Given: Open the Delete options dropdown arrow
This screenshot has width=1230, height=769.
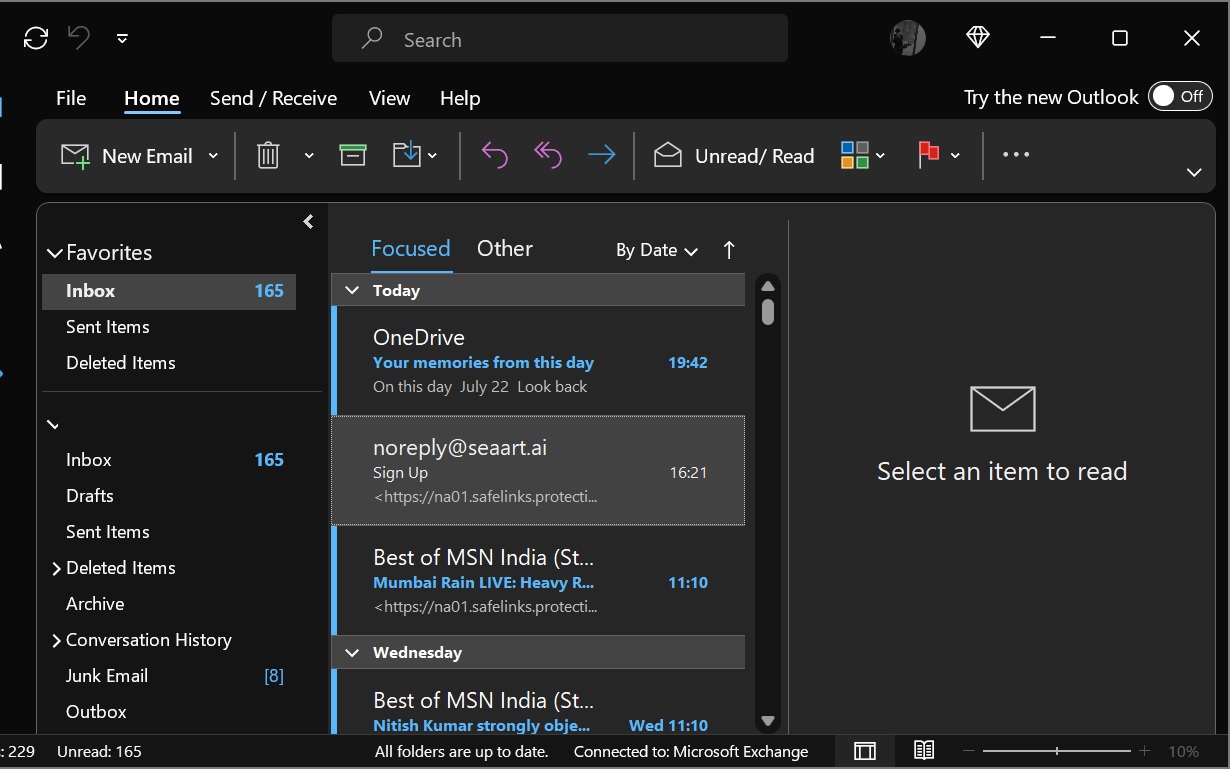Looking at the screenshot, I should [309, 156].
